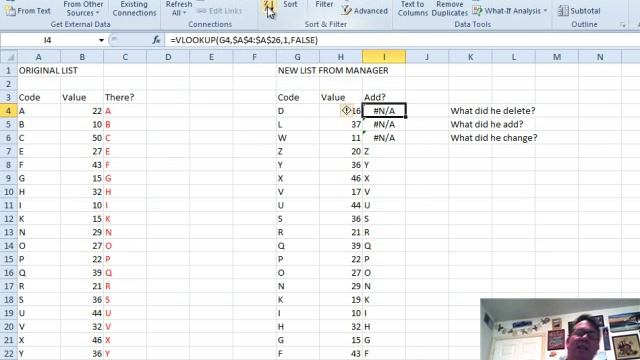Select column I header

coord(384,57)
